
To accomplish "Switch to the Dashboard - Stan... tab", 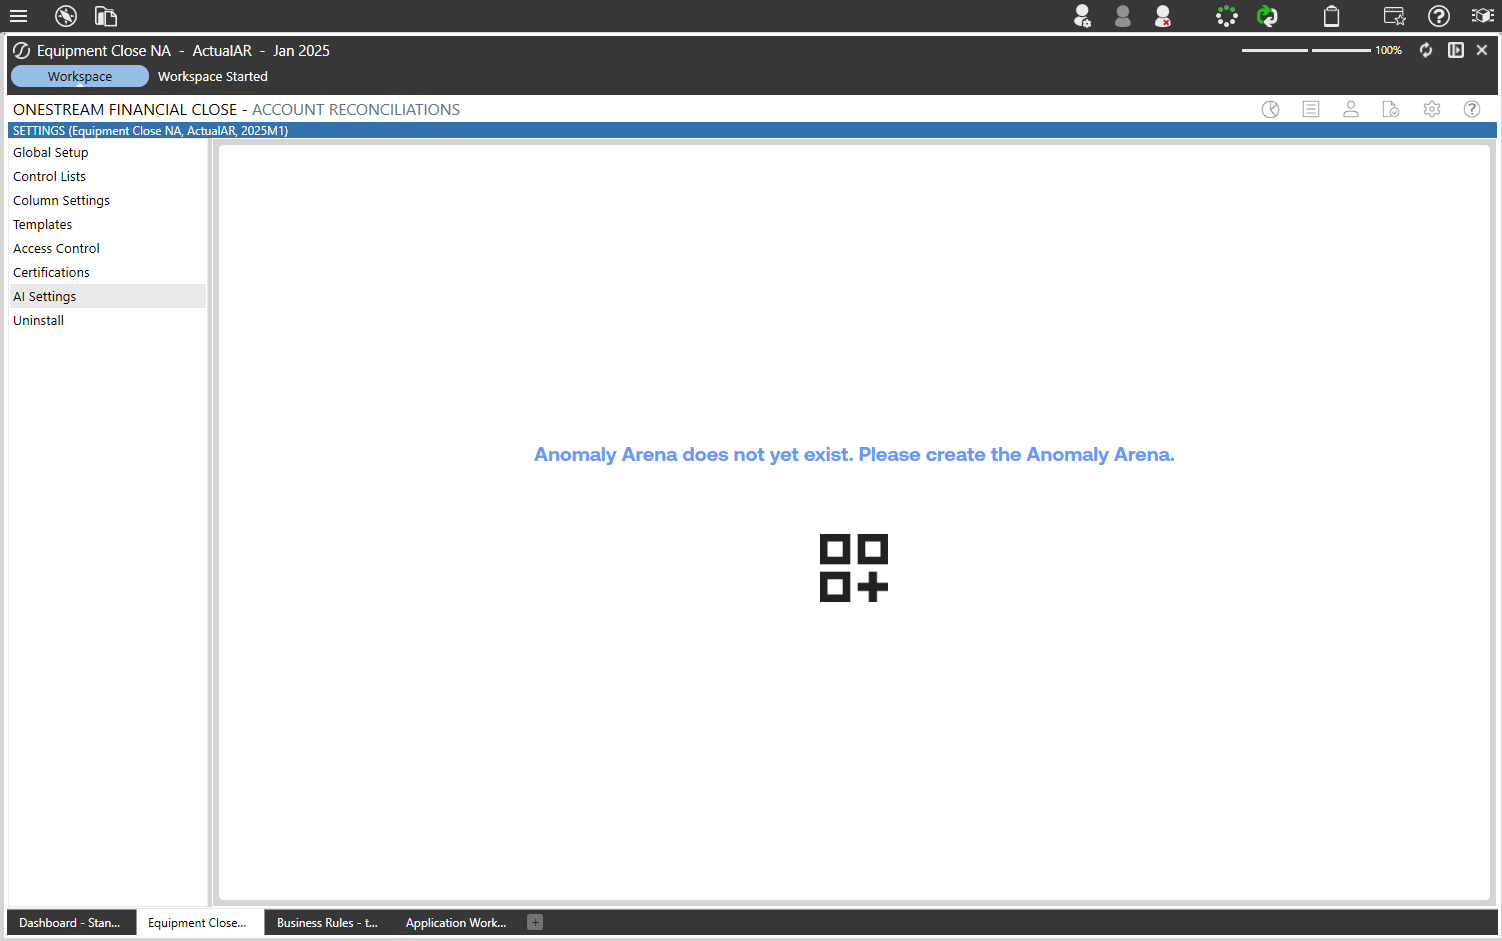I will point(70,922).
